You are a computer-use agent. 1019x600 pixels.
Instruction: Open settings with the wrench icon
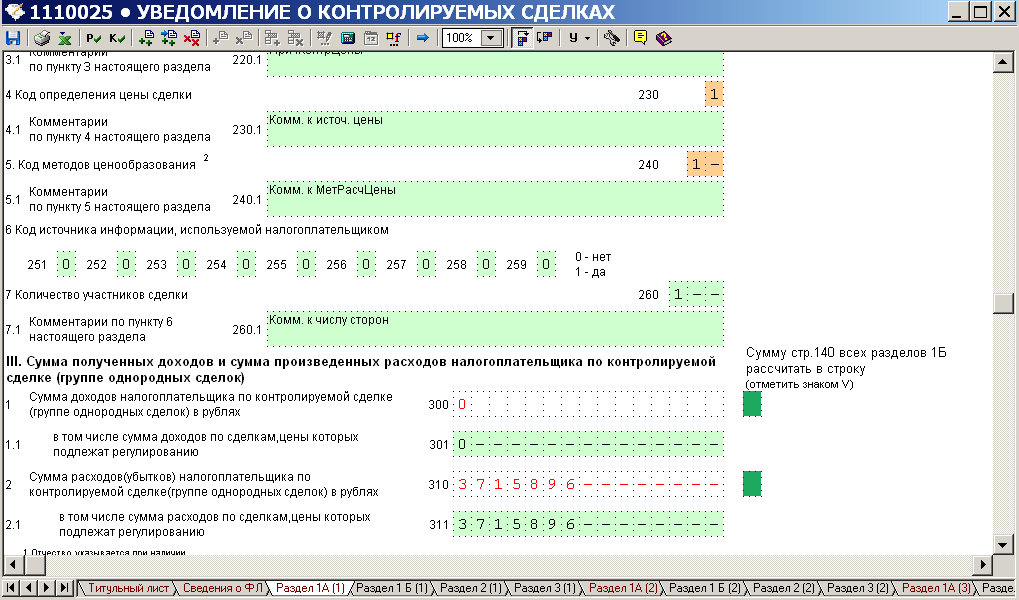(612, 38)
